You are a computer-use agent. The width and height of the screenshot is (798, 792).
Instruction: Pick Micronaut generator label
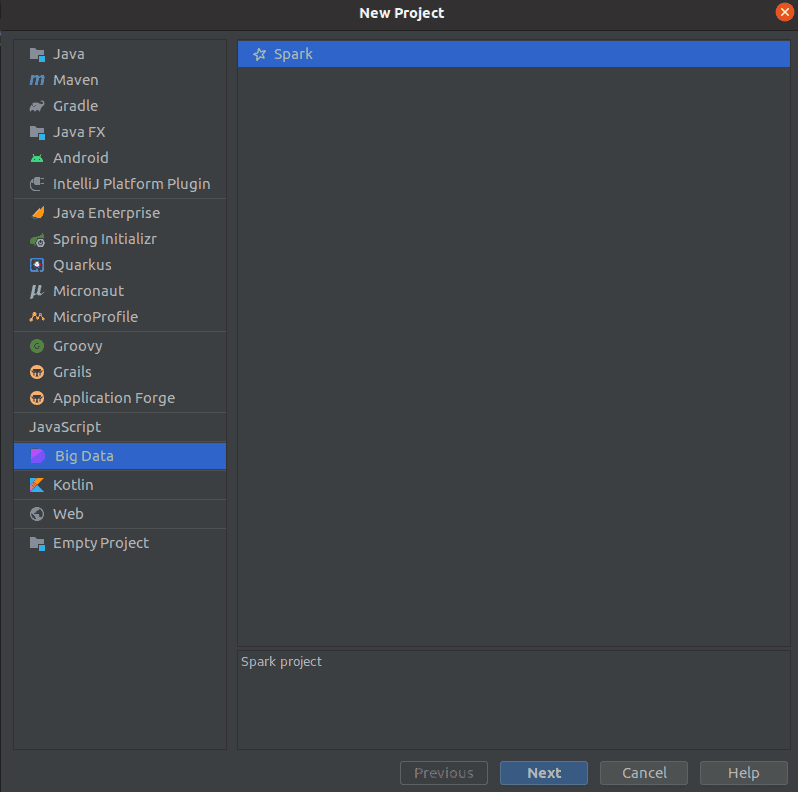point(89,291)
